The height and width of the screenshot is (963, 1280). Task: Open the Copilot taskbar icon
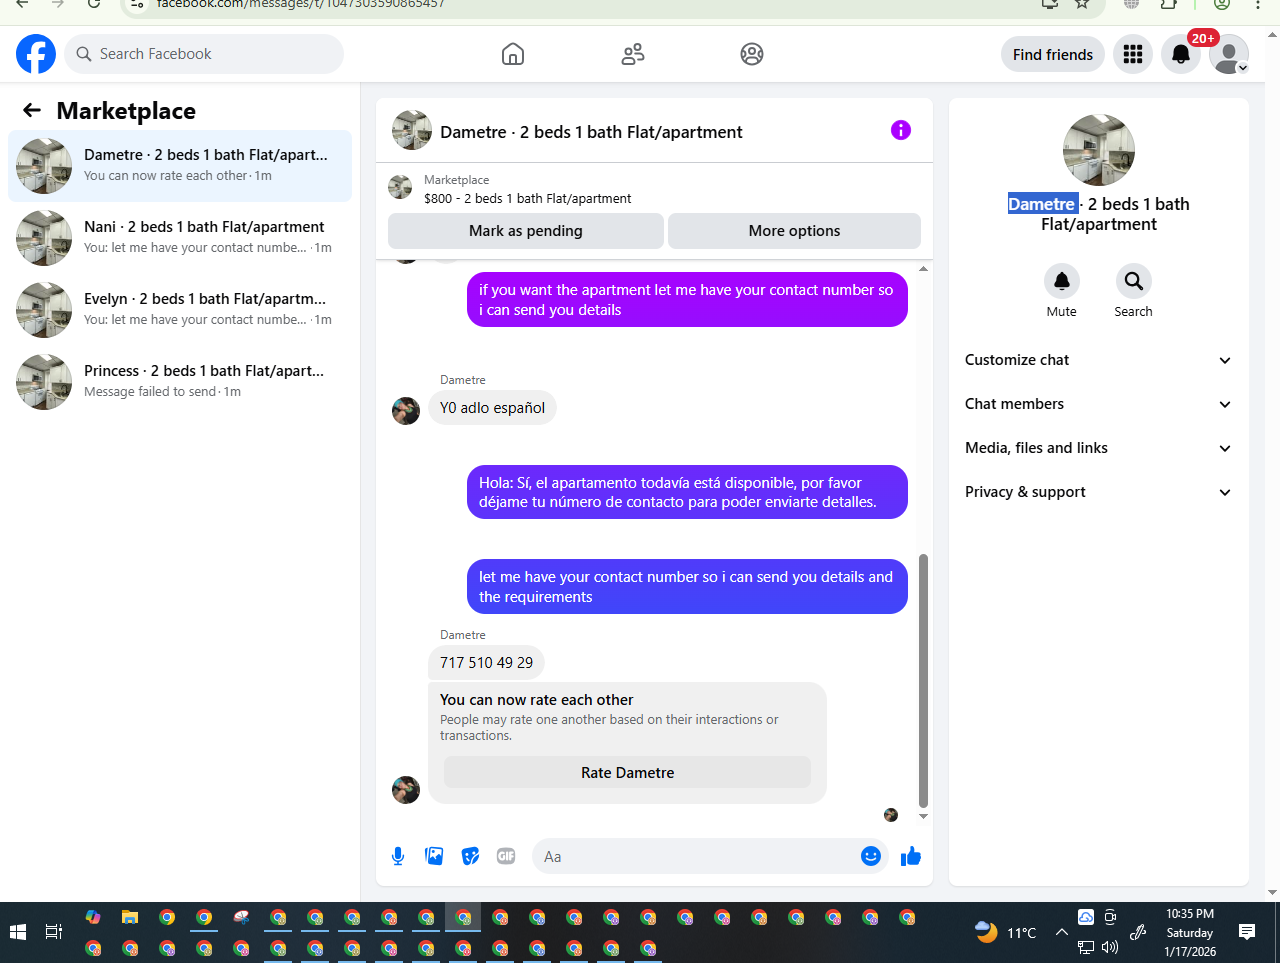pyautogui.click(x=93, y=917)
